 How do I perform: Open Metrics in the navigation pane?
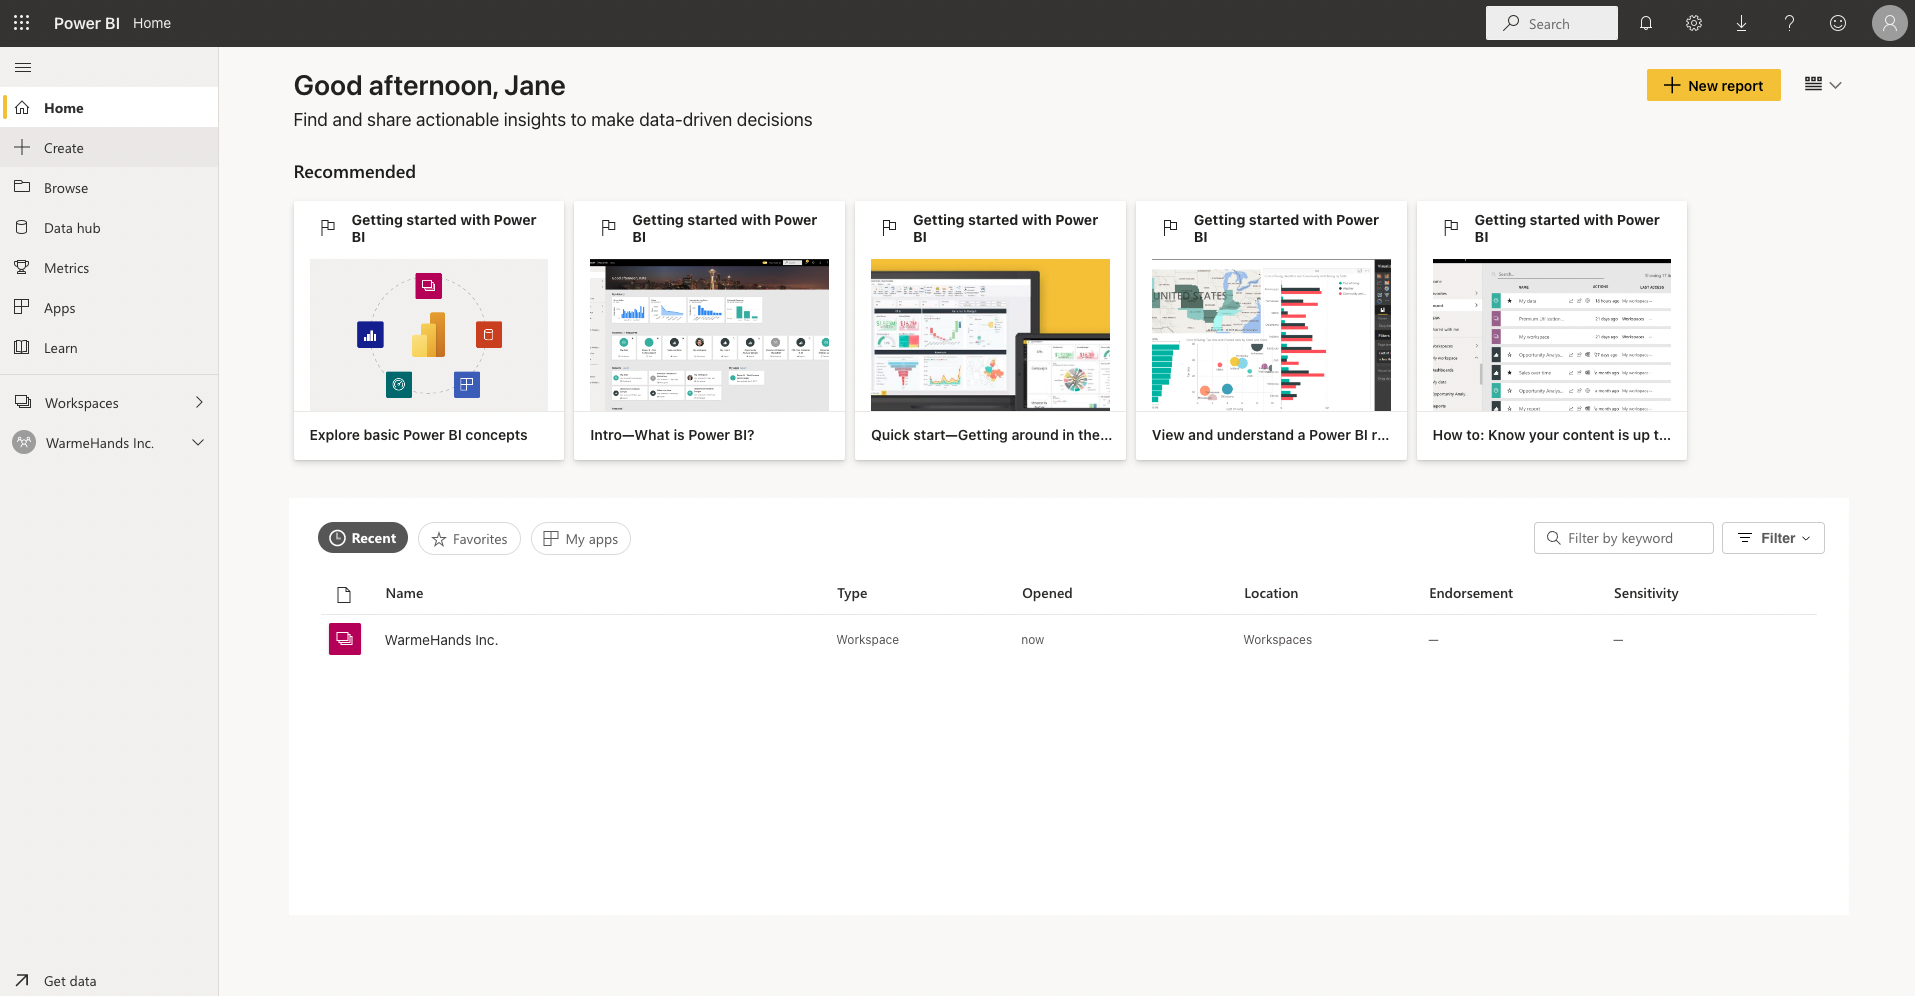66,268
